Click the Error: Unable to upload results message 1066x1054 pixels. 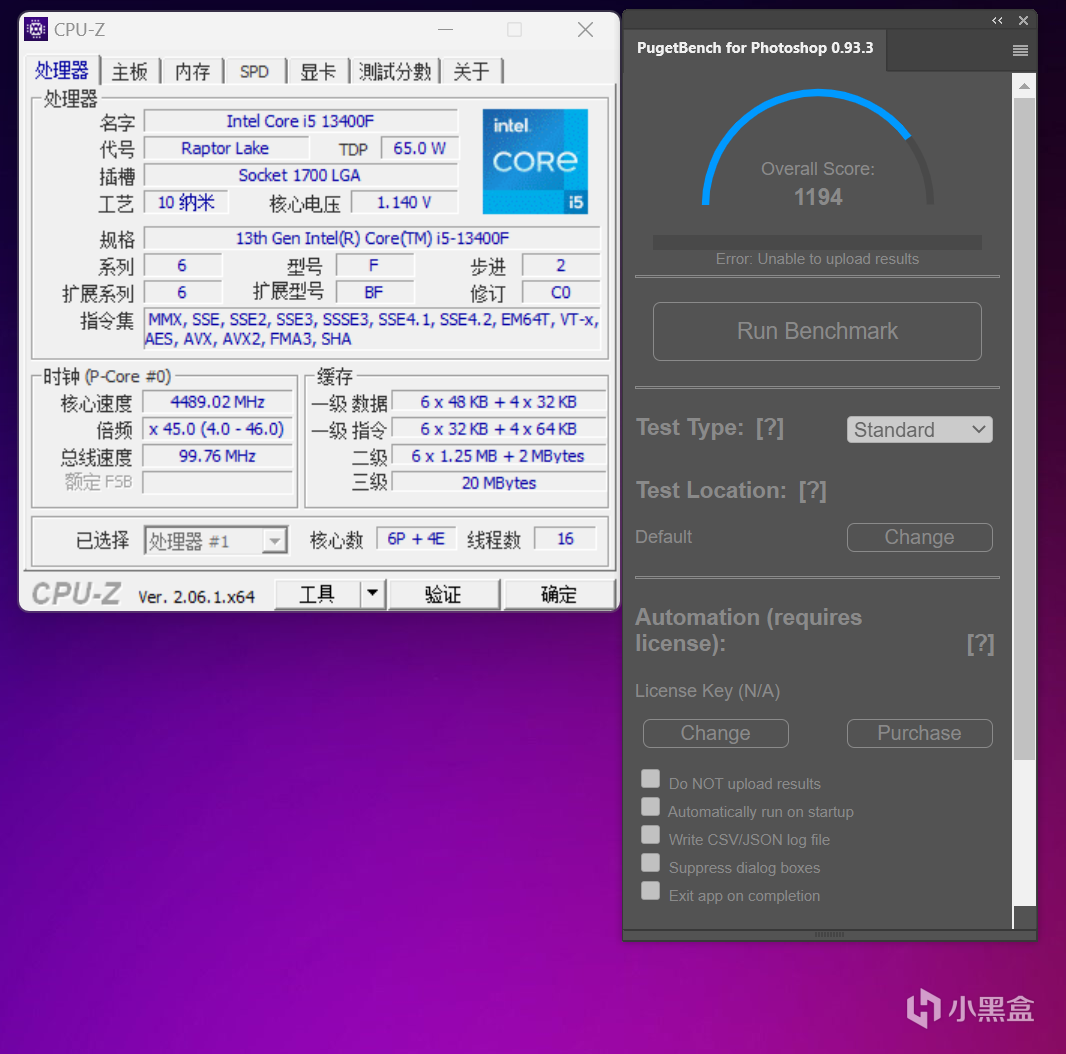pyautogui.click(x=817, y=259)
